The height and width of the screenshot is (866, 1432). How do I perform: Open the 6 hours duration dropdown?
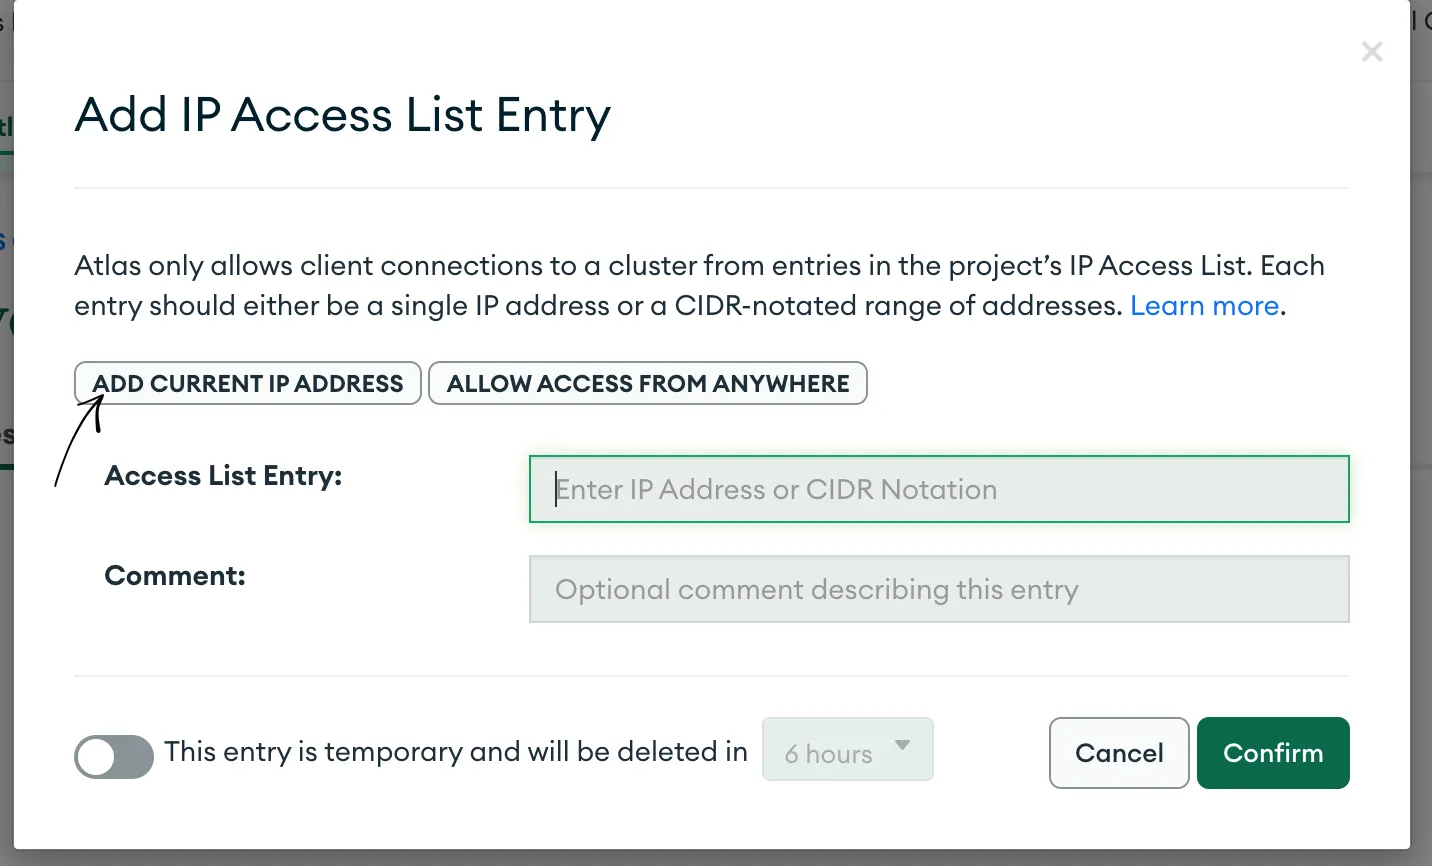click(x=847, y=749)
